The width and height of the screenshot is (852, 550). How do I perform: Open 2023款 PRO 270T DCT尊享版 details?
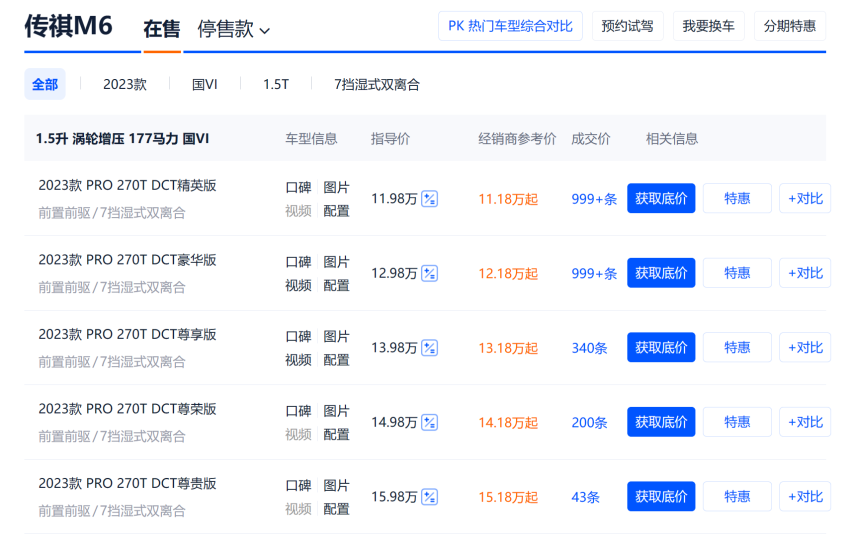[127, 334]
